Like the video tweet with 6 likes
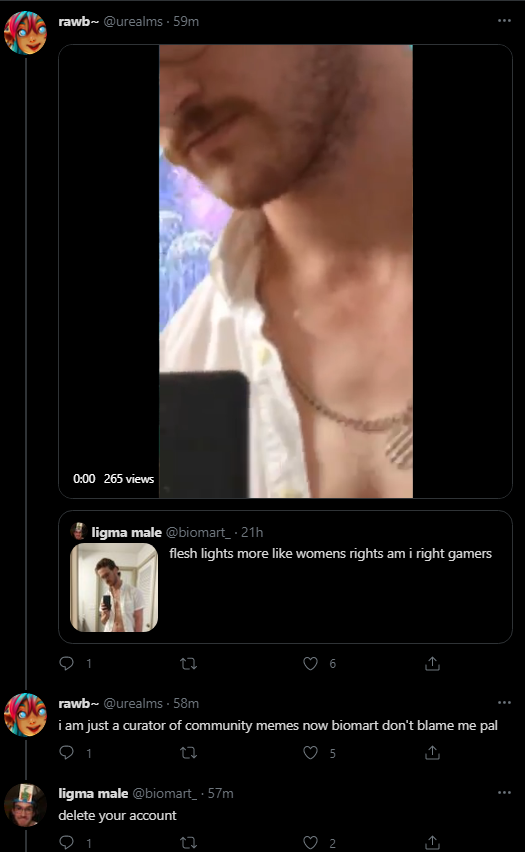The image size is (525, 852). 310,663
